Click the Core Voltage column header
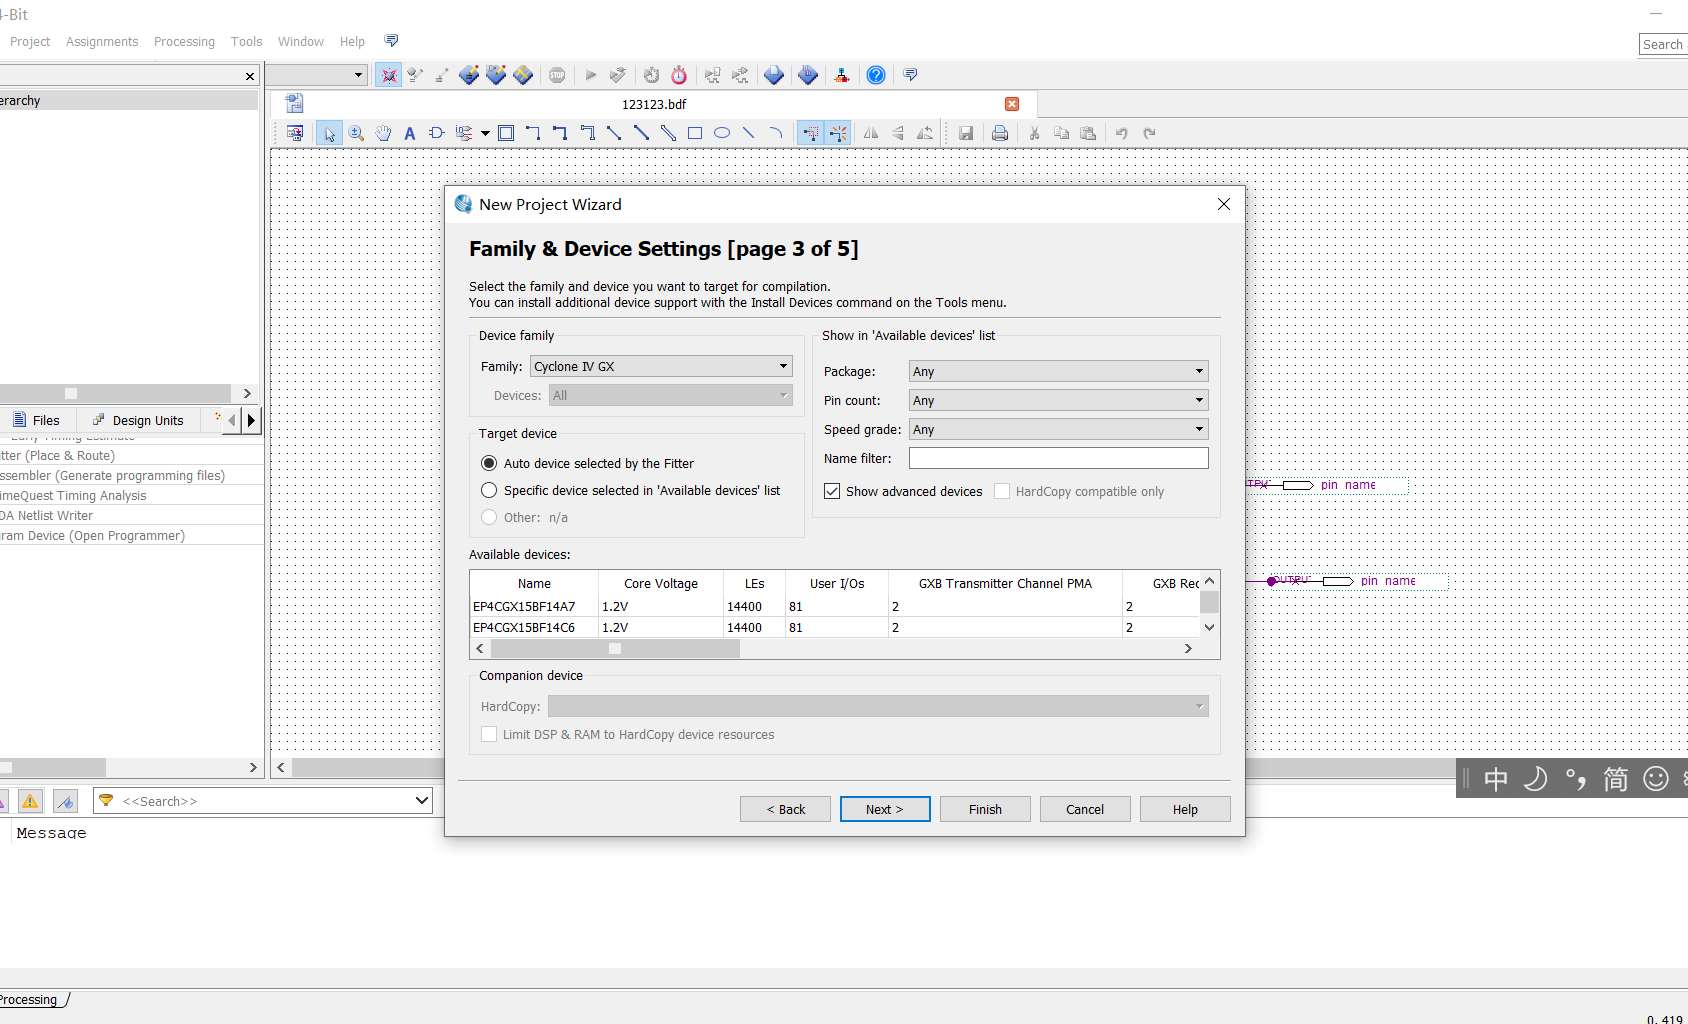 (661, 583)
